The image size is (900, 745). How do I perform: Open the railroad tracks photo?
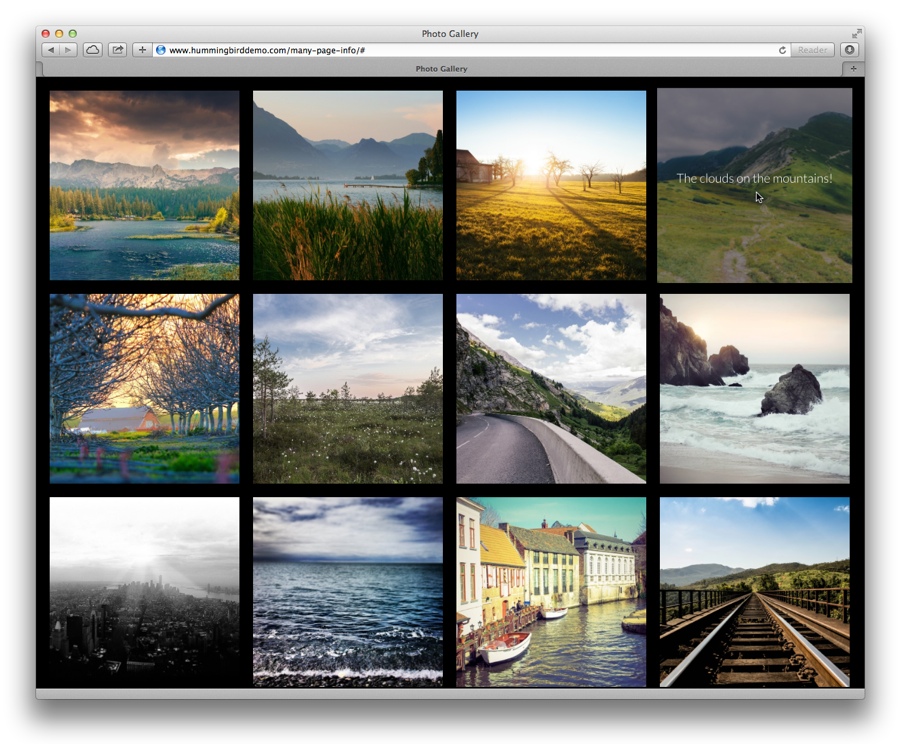tap(754, 592)
